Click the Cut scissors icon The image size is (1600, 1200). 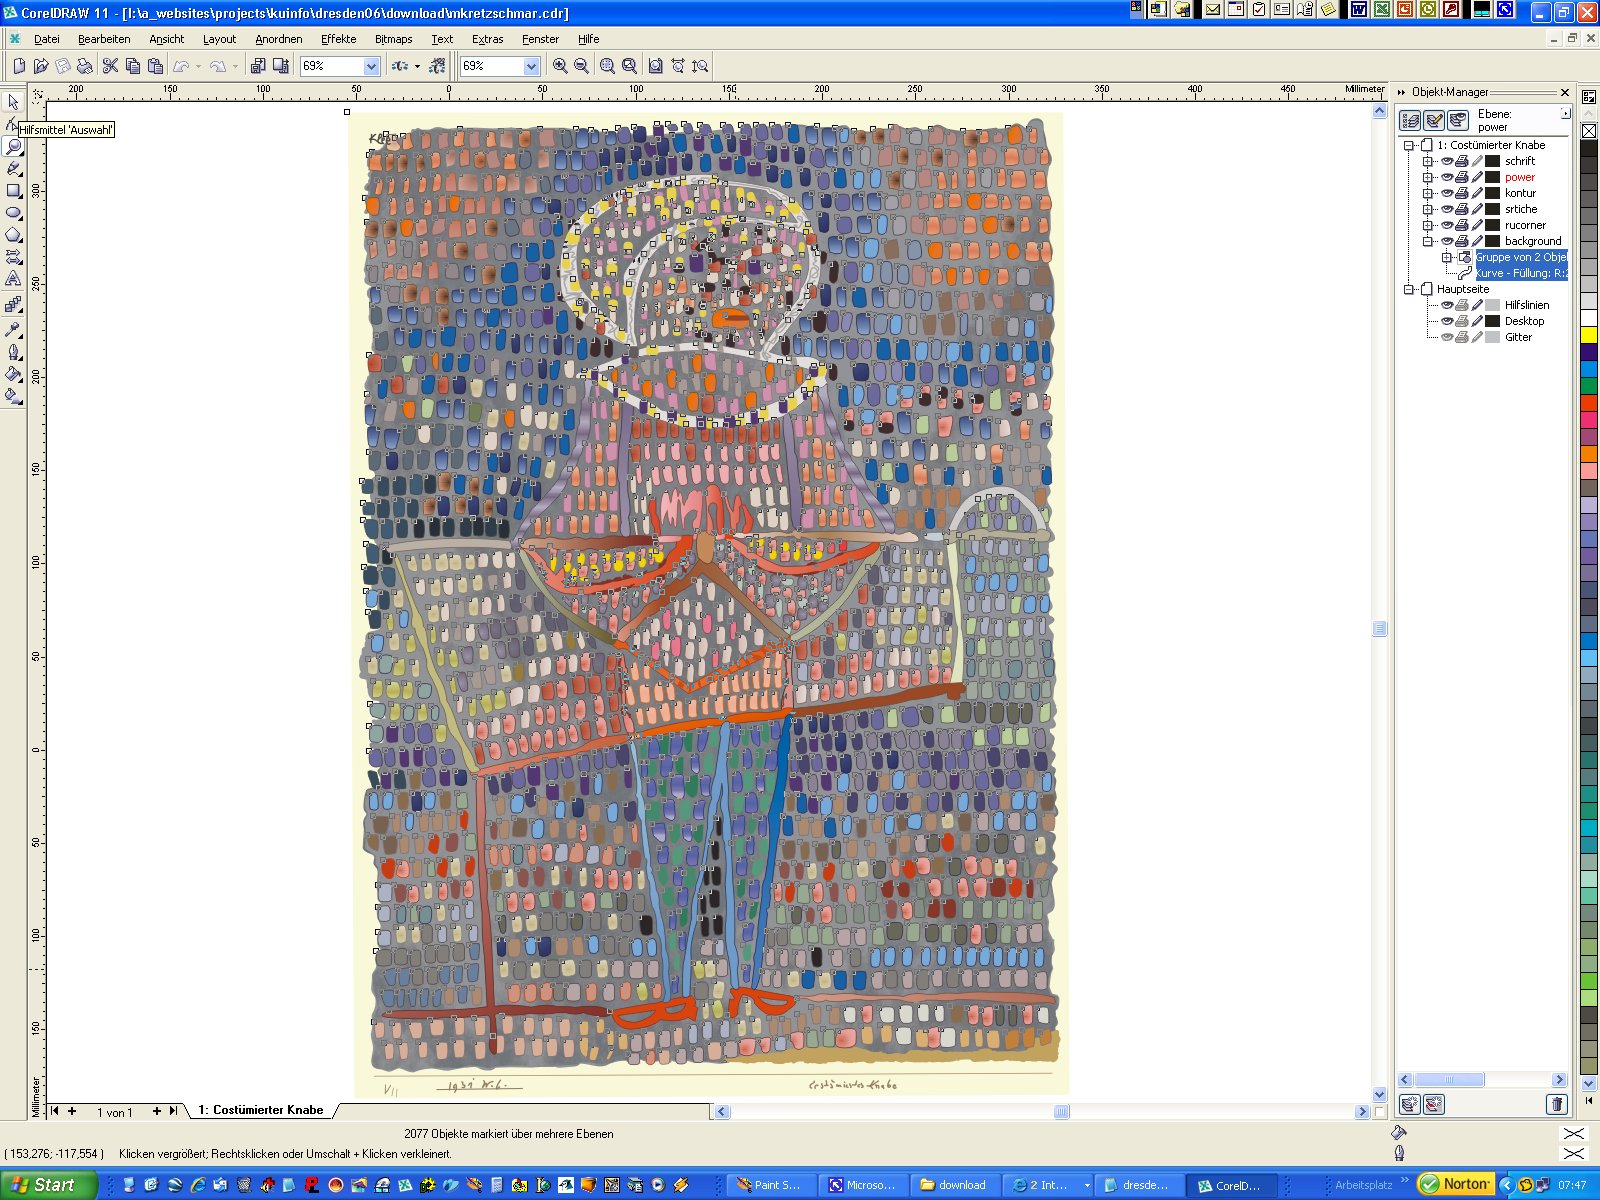(110, 66)
